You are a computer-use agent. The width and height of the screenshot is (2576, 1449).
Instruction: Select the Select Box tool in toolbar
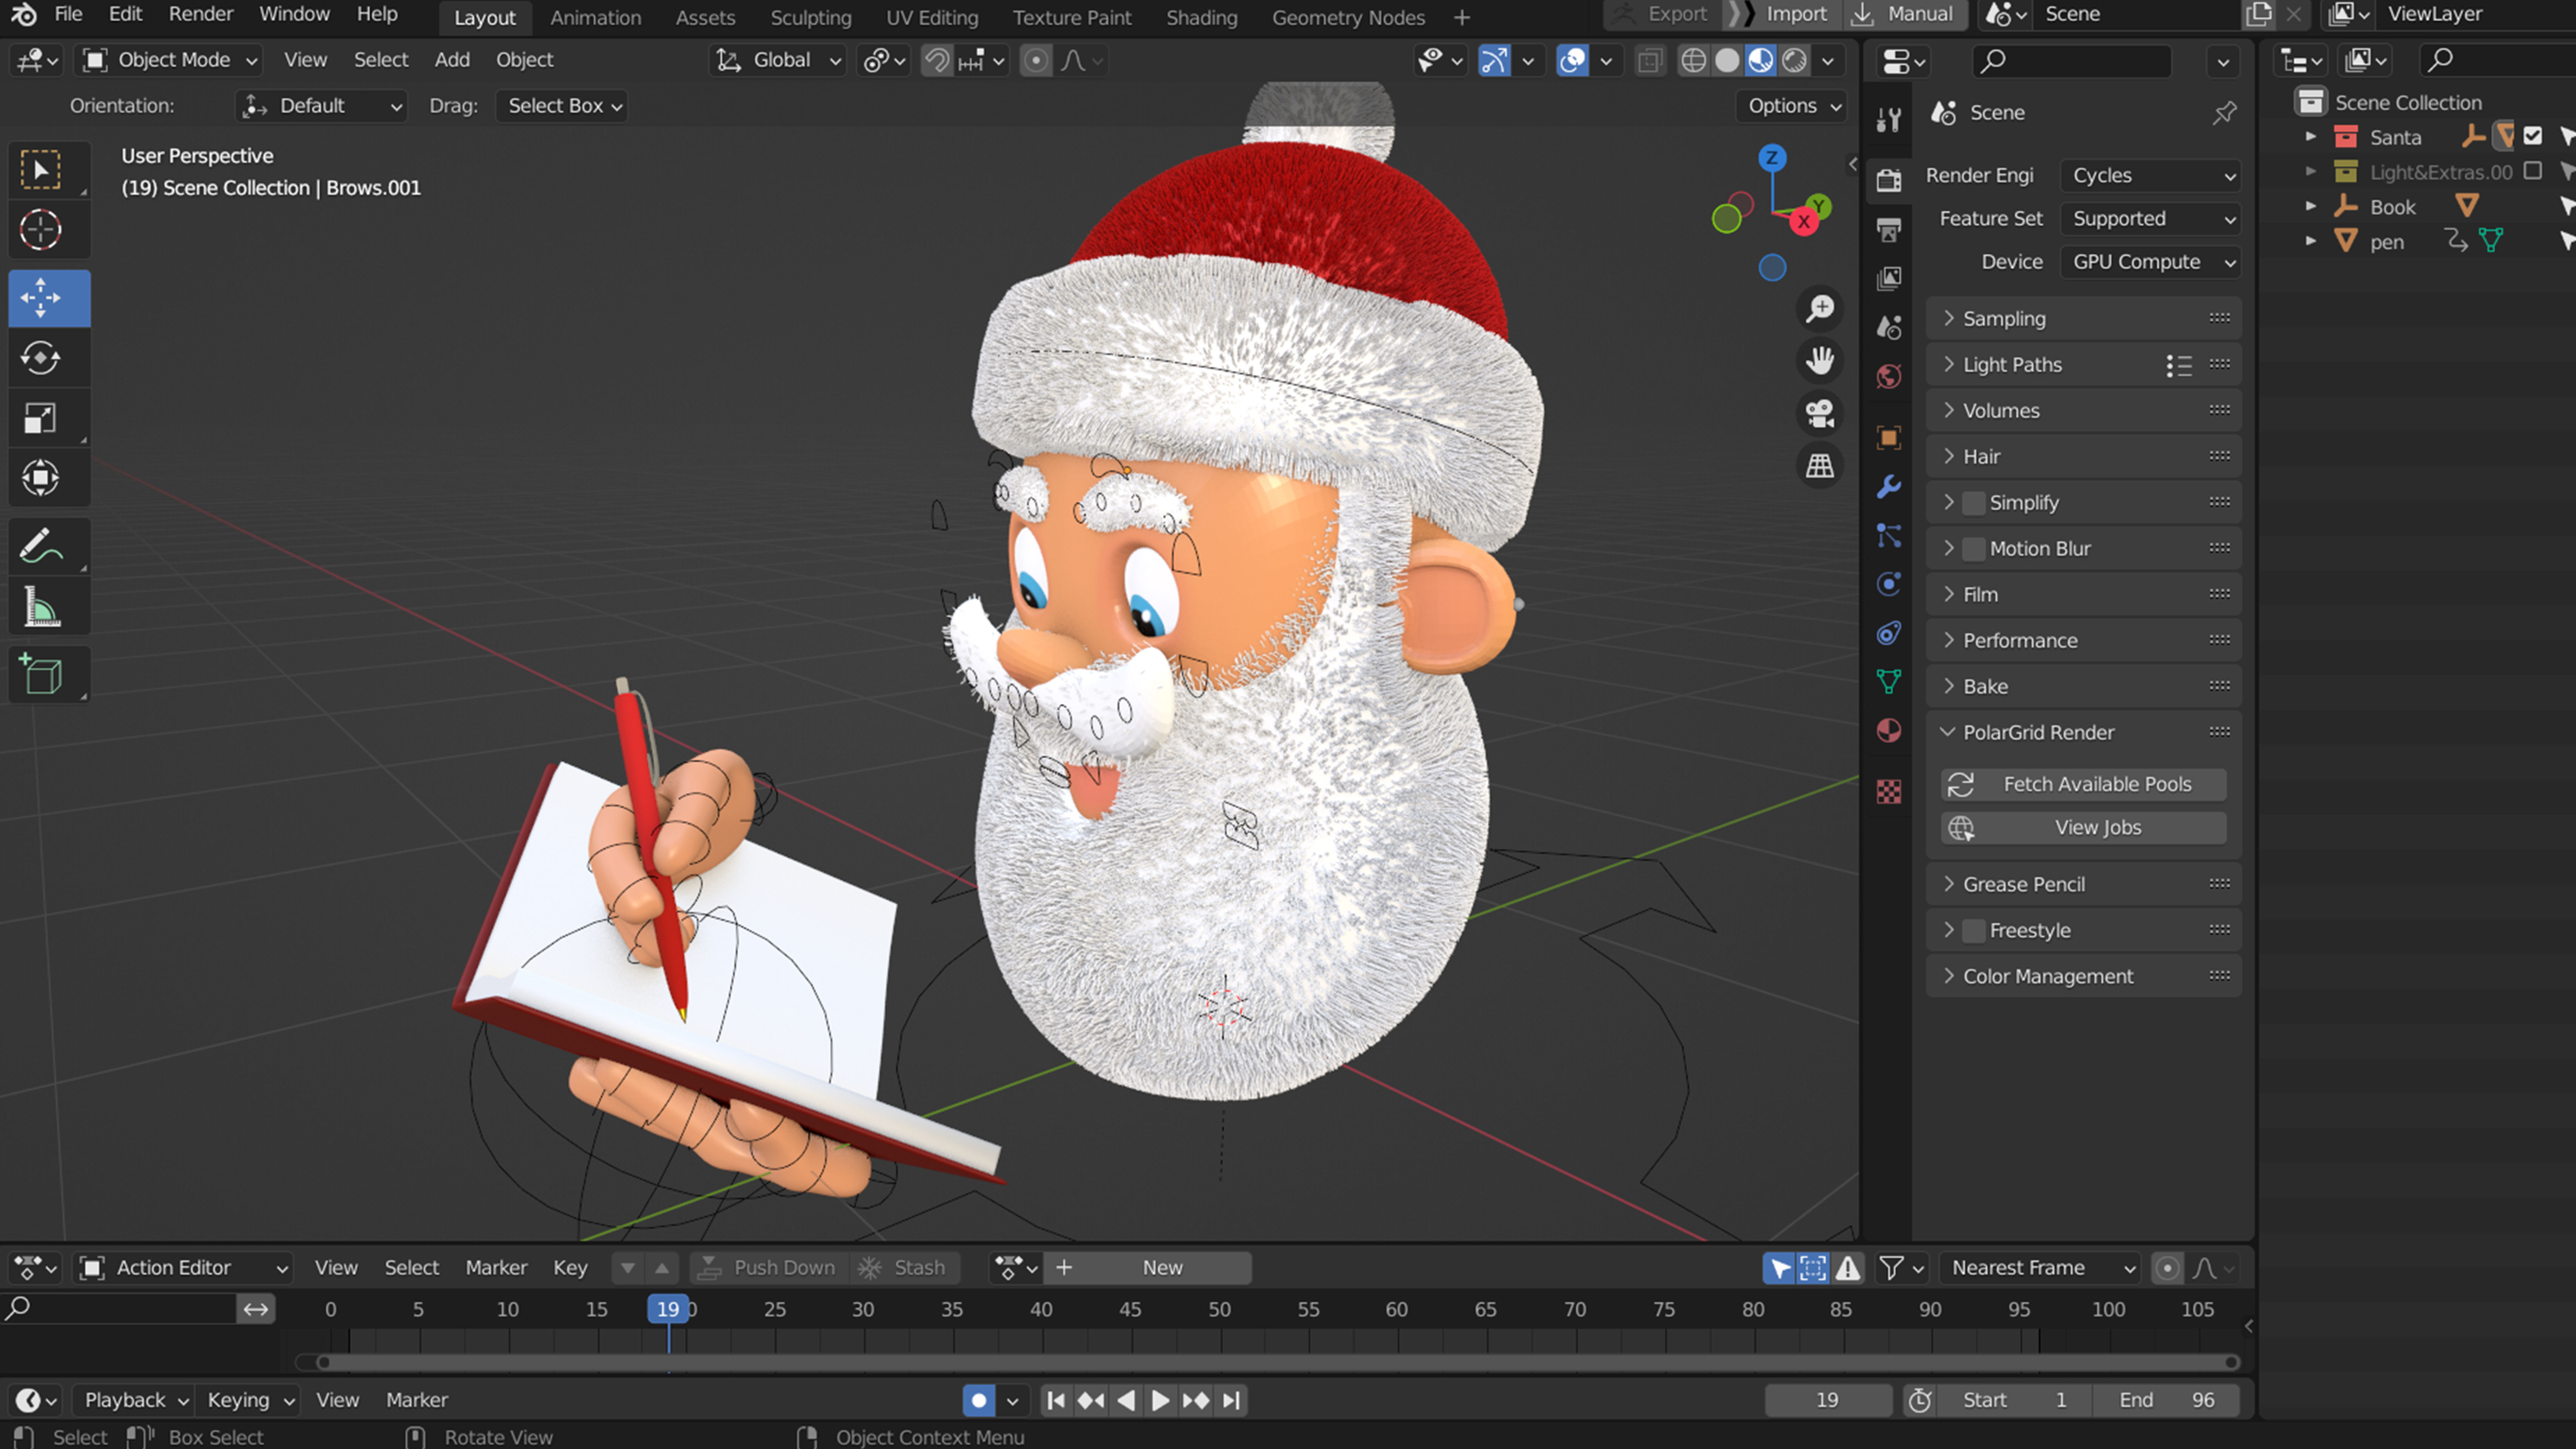pos(41,170)
